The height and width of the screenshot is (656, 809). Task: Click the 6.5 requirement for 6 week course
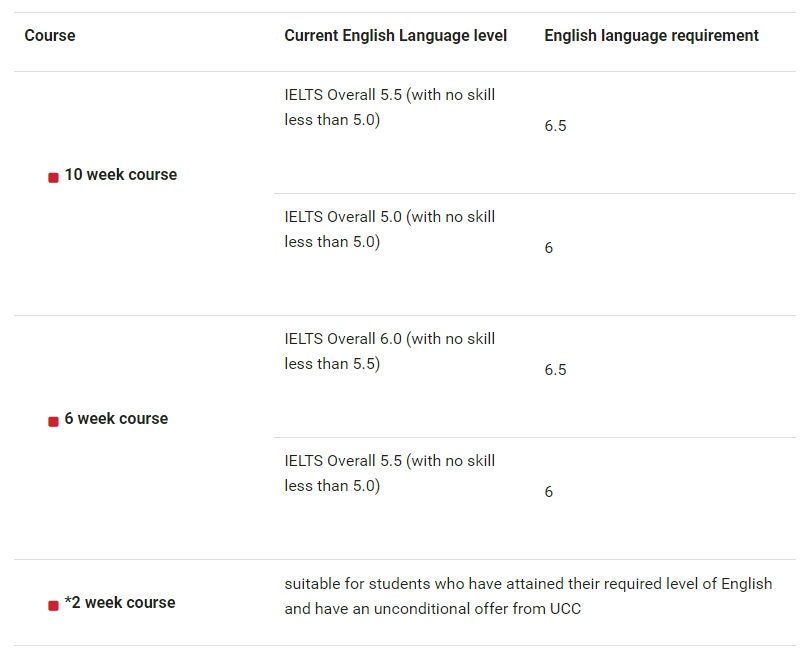555,370
